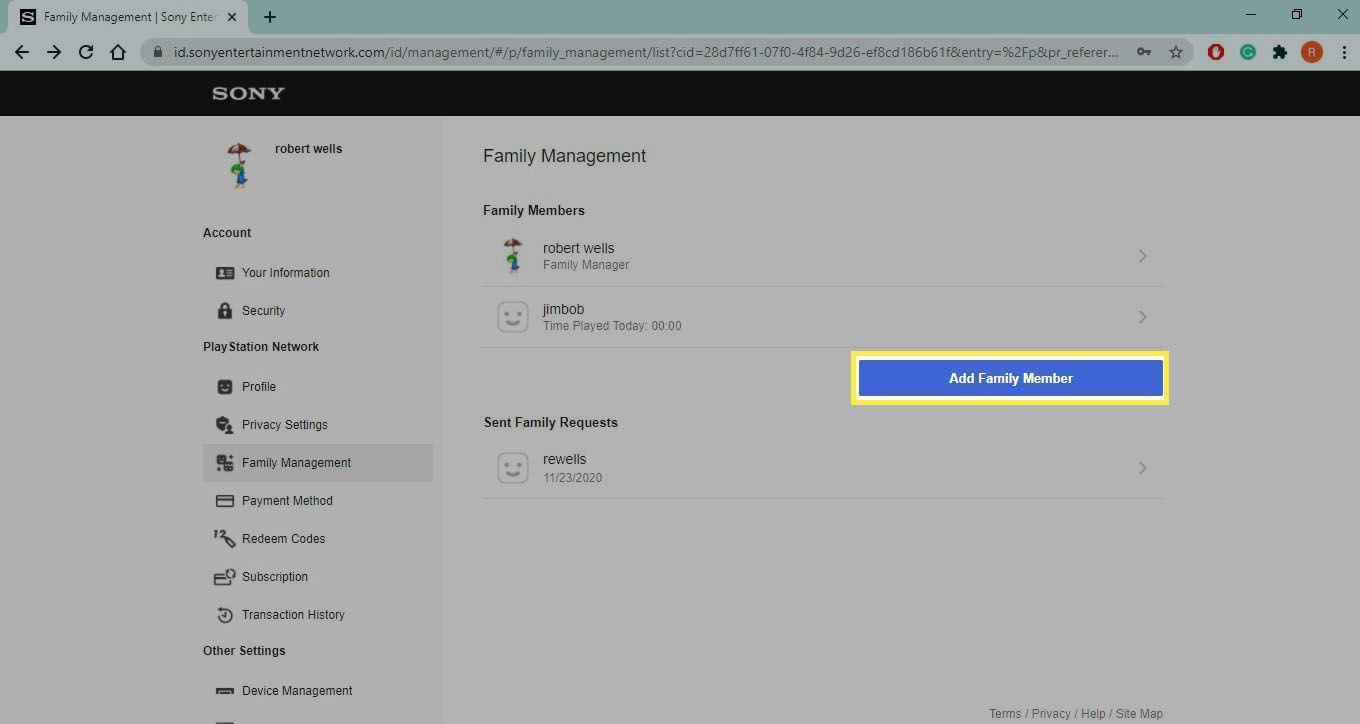
Task: Reload the page with the refresh icon
Action: click(86, 52)
